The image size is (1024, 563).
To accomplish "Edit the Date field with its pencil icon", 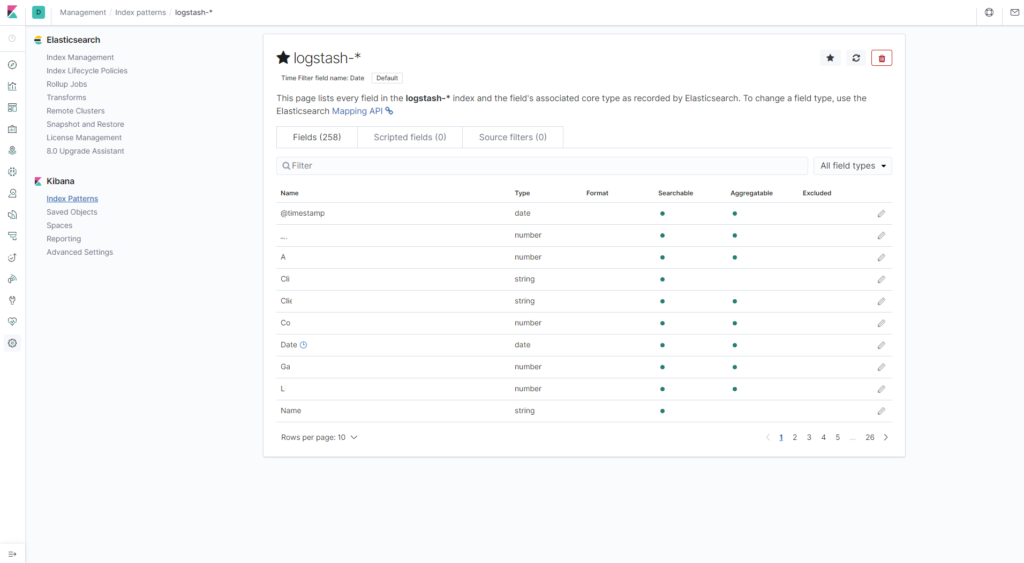I will coord(881,346).
